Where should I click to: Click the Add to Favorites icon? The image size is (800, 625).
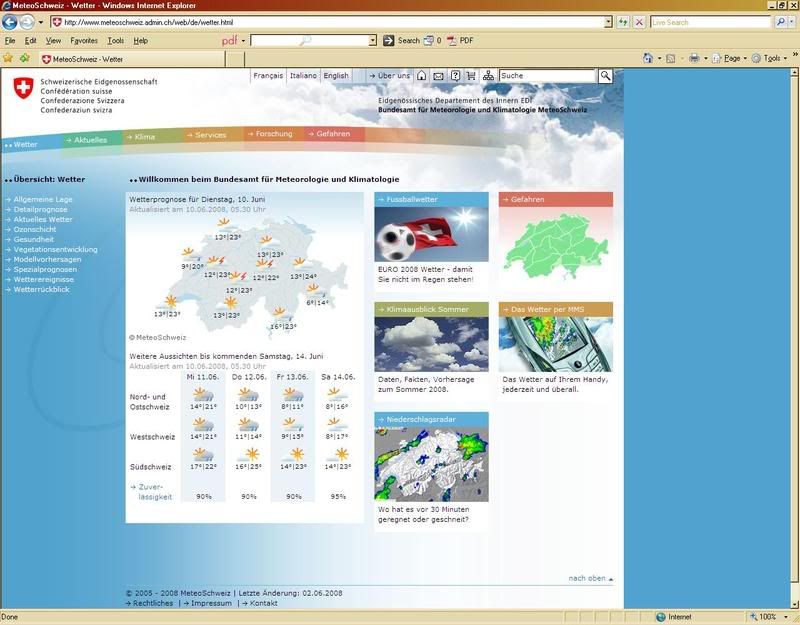(x=24, y=58)
